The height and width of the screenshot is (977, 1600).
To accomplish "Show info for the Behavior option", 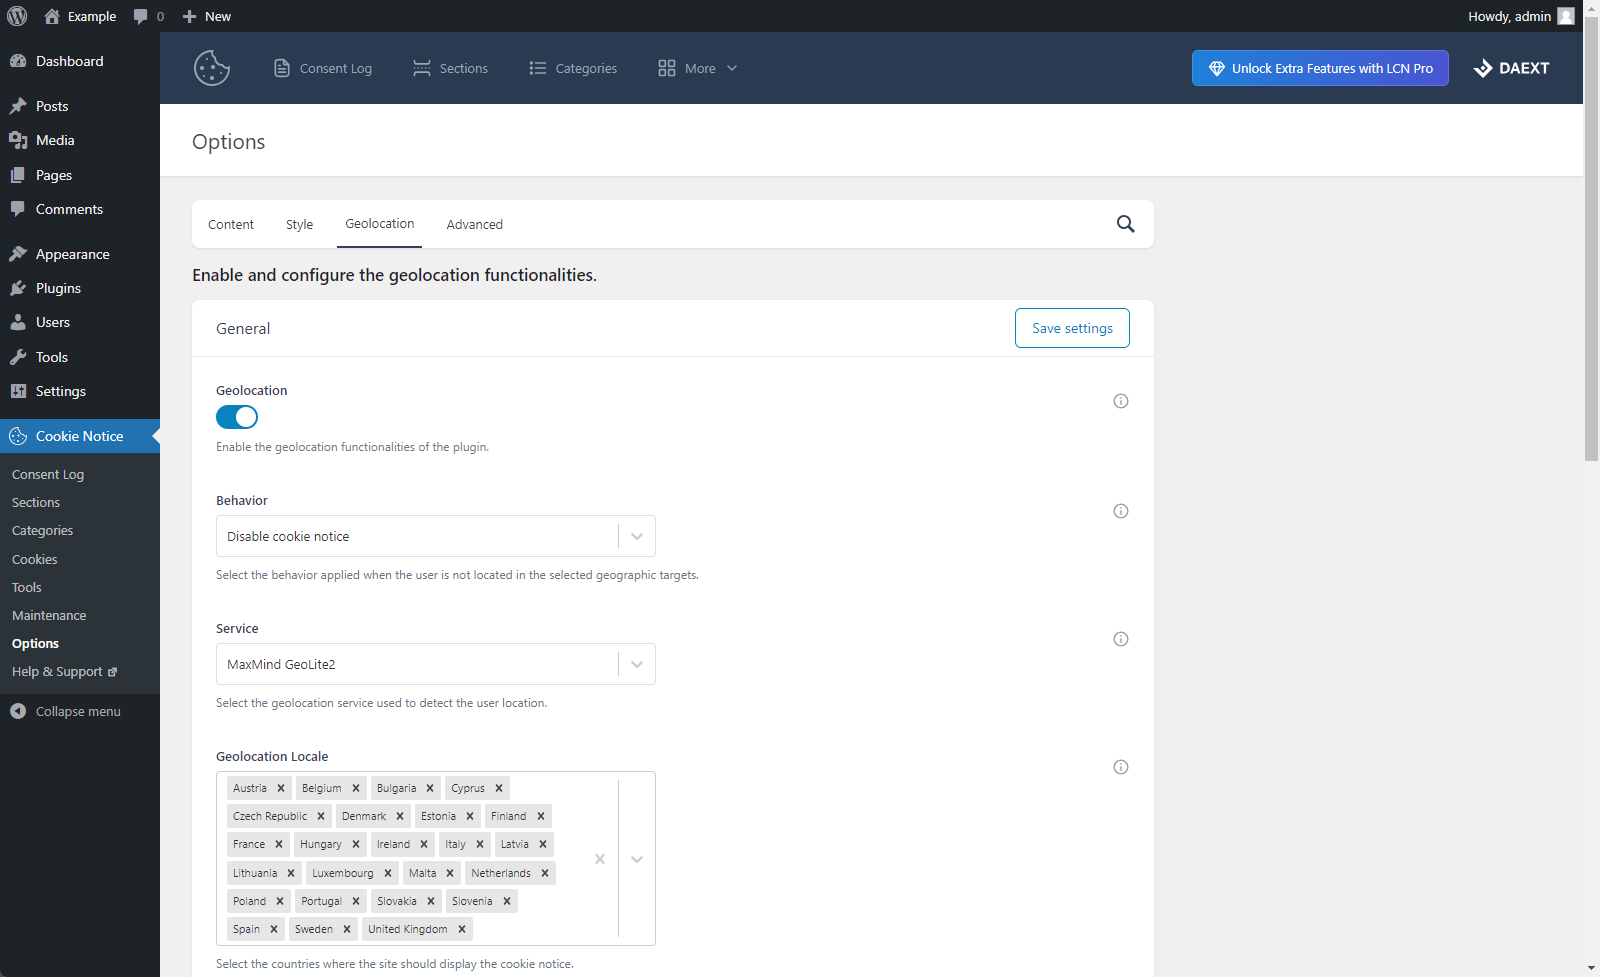I will pos(1121,511).
